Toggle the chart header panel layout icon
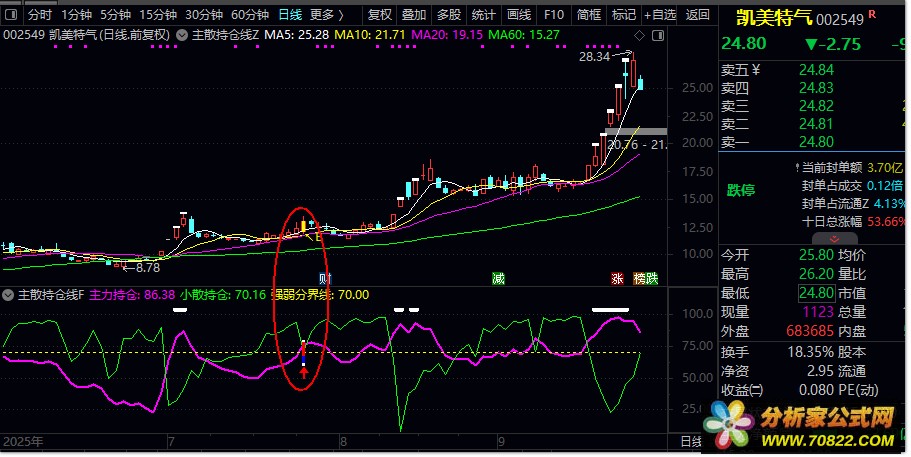This screenshot has height=457, width=911. click(658, 35)
